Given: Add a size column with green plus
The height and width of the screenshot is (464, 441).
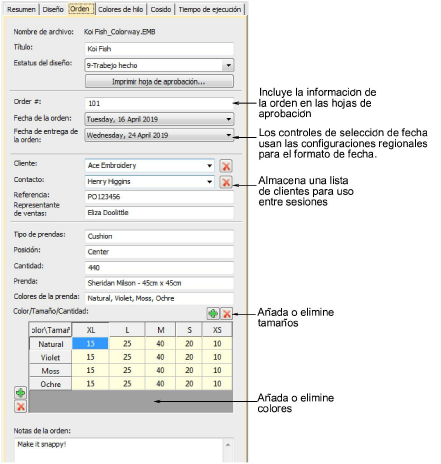Looking at the screenshot, I should click(213, 313).
